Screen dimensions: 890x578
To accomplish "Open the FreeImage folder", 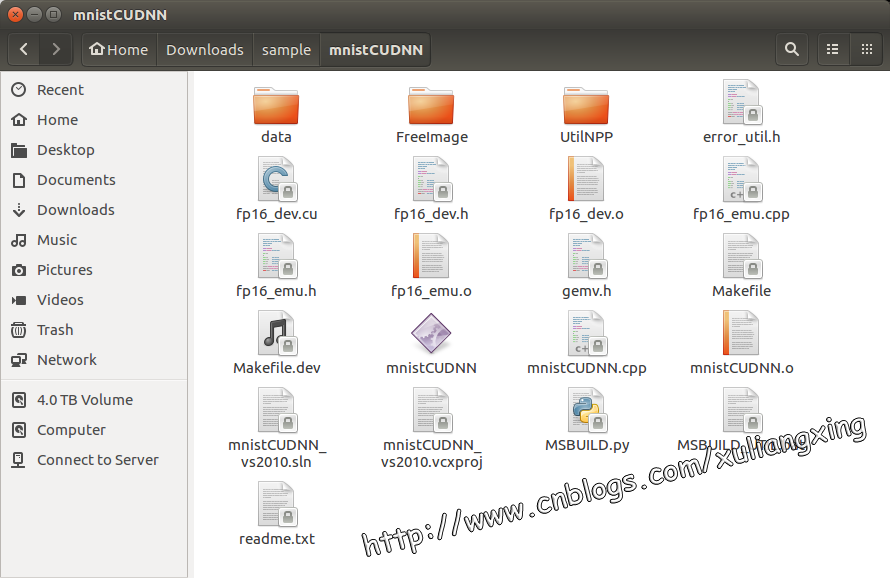I will (431, 112).
